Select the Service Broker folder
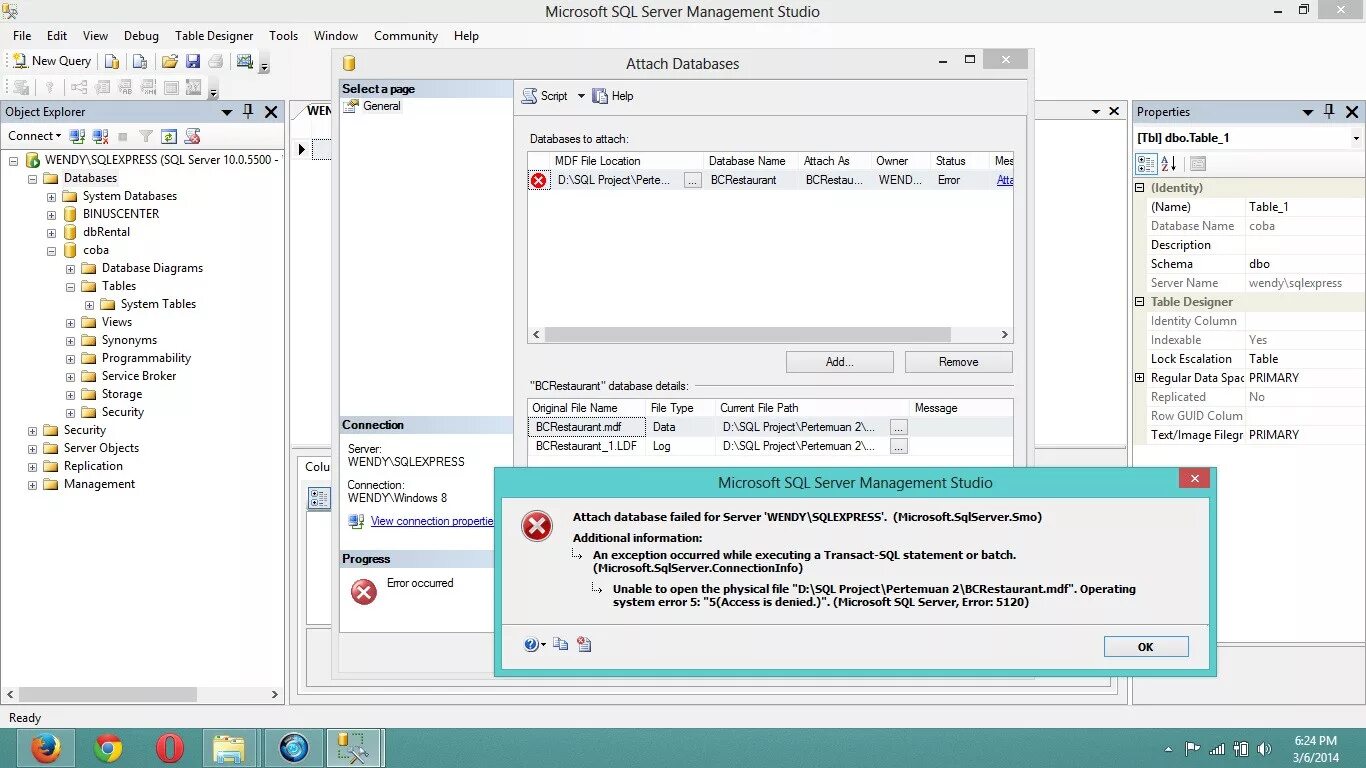This screenshot has height=768, width=1366. click(139, 376)
